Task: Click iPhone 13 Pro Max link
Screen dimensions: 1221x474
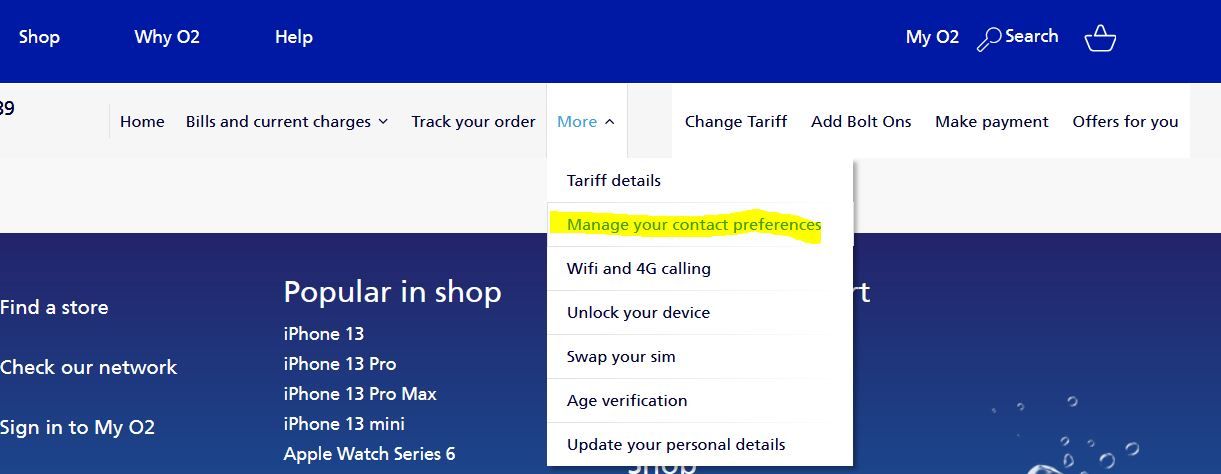Action: (360, 394)
